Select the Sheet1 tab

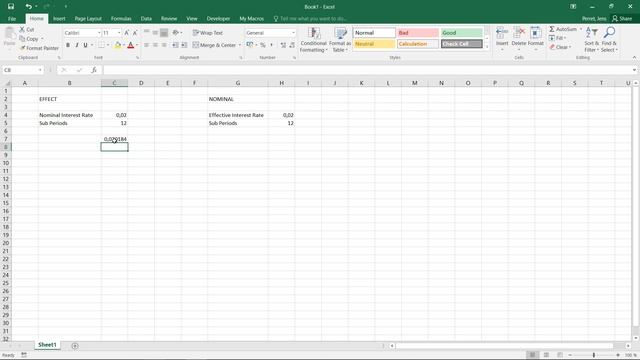(47, 345)
